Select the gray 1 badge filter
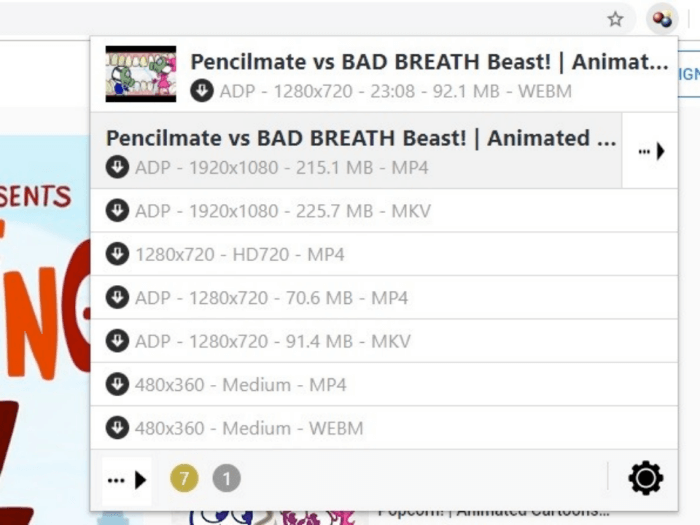 click(226, 479)
